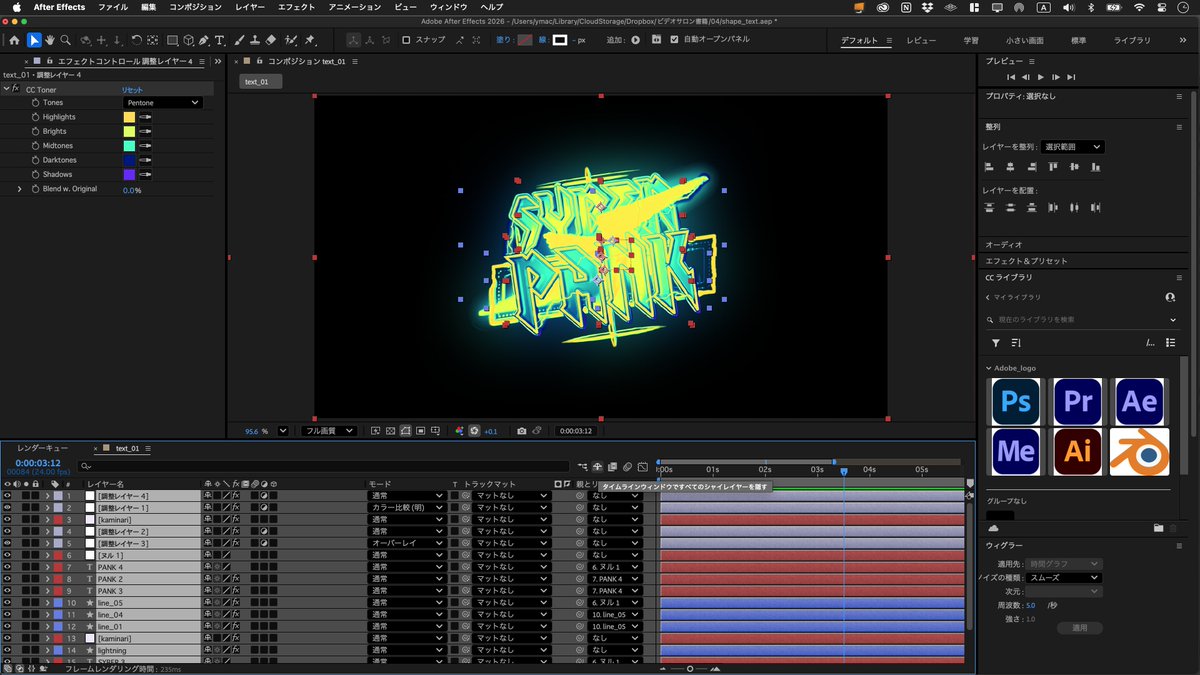The width and height of the screenshot is (1200, 675).
Task: Select the Rotation tool
Action: pos(137,40)
